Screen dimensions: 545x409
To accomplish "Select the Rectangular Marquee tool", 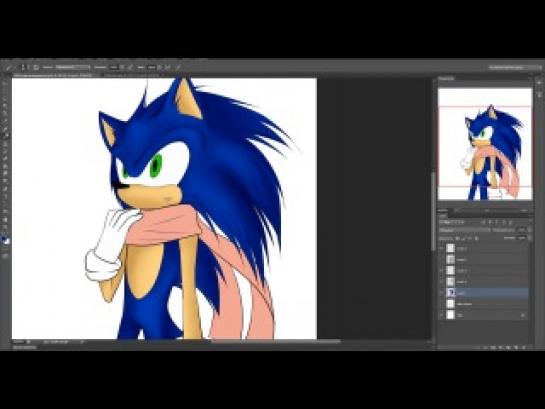I will click(x=6, y=91).
